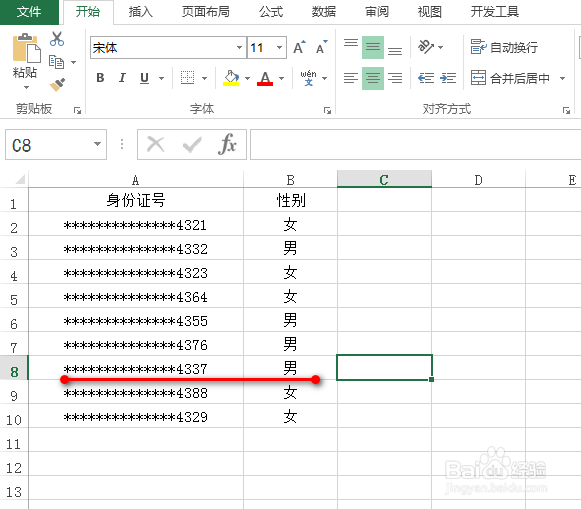Open borders dropdown arrow
Image resolution: width=581 pixels, height=509 pixels.
[x=205, y=78]
